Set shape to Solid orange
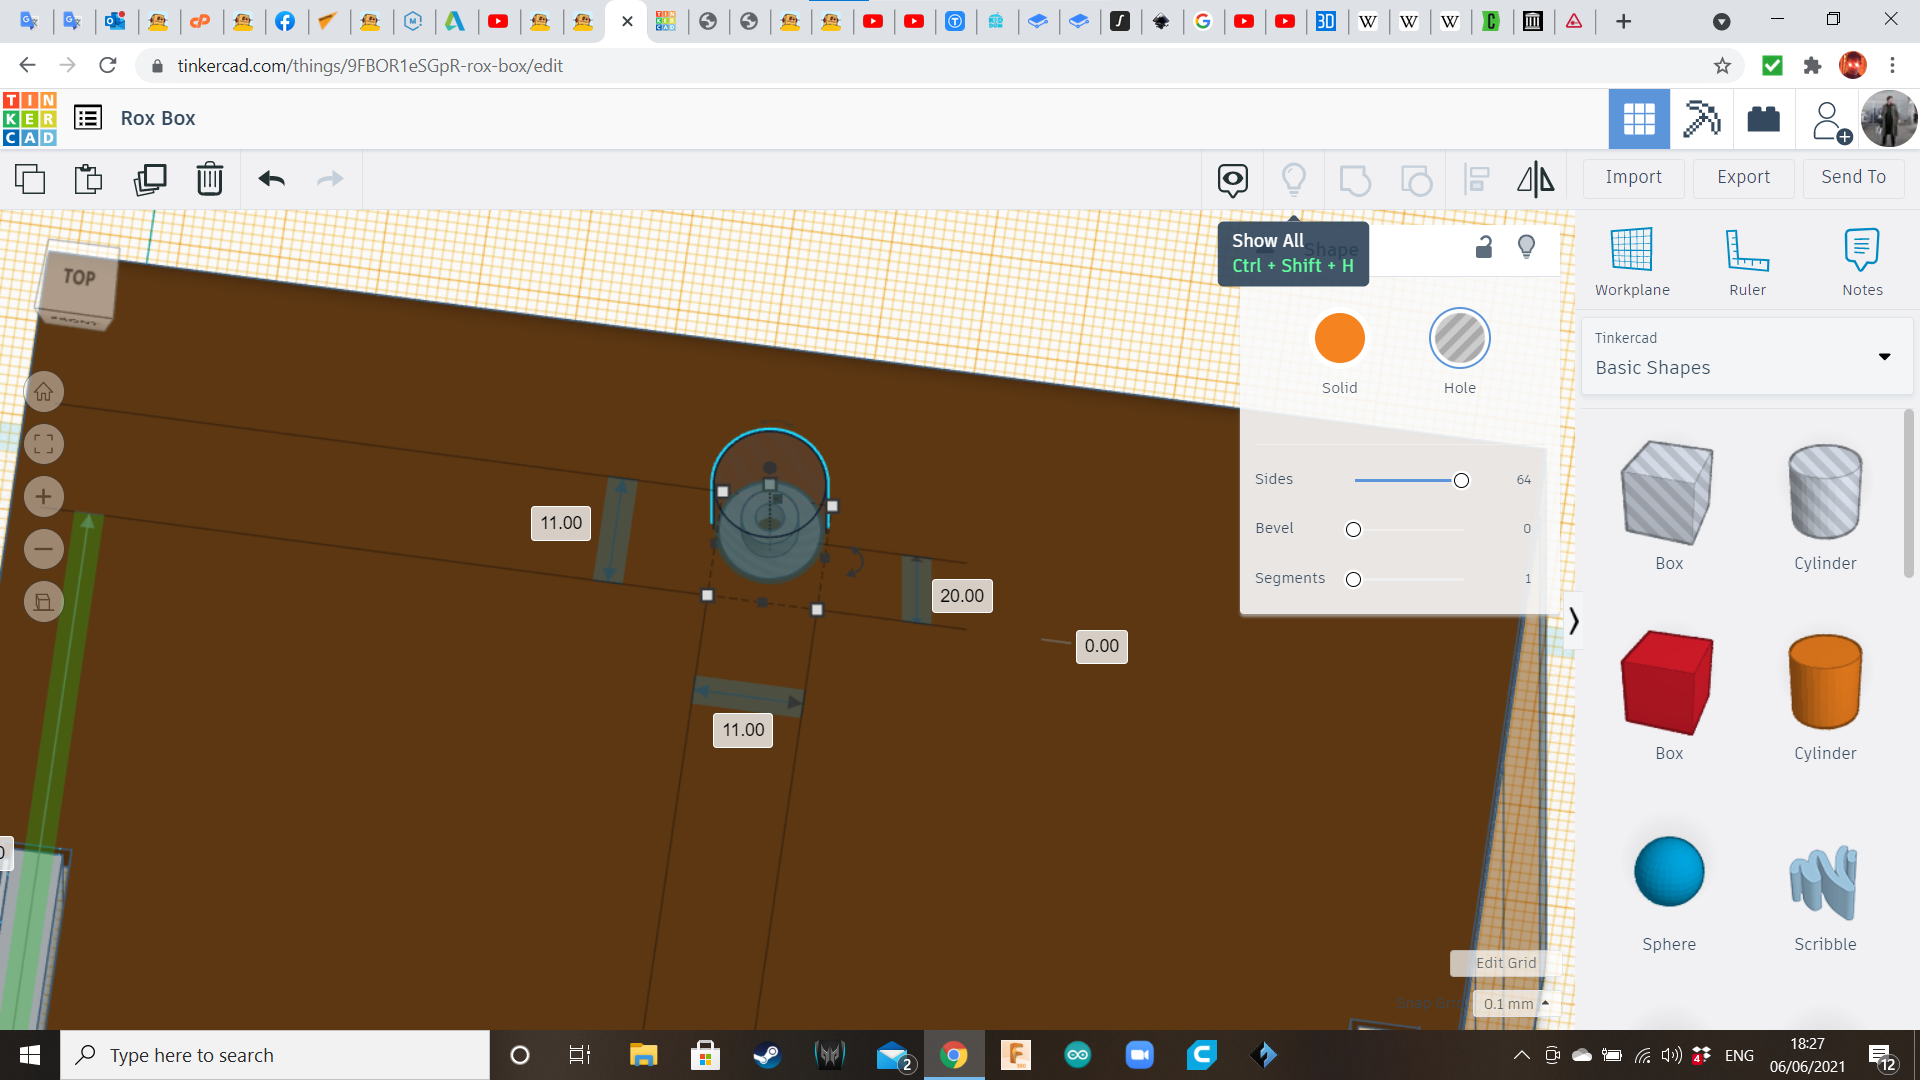 click(x=1340, y=338)
